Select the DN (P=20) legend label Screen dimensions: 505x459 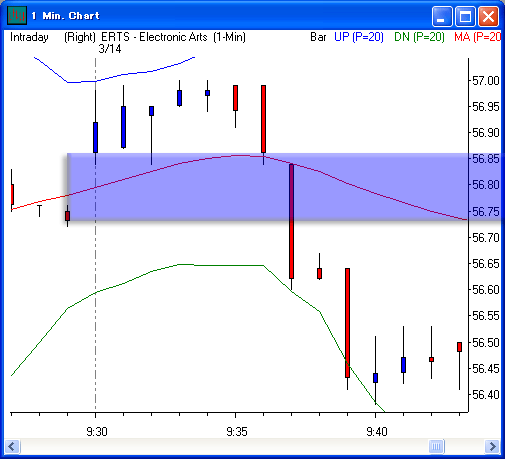(419, 37)
